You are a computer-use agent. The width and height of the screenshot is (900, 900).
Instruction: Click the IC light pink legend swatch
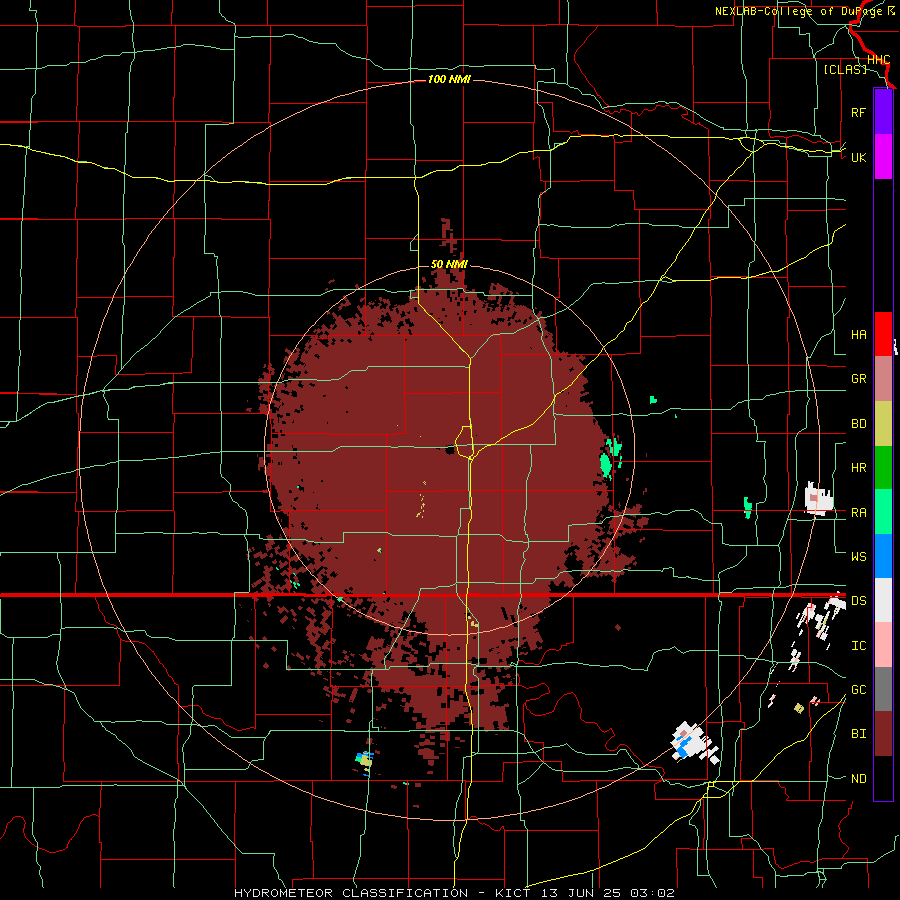883,645
